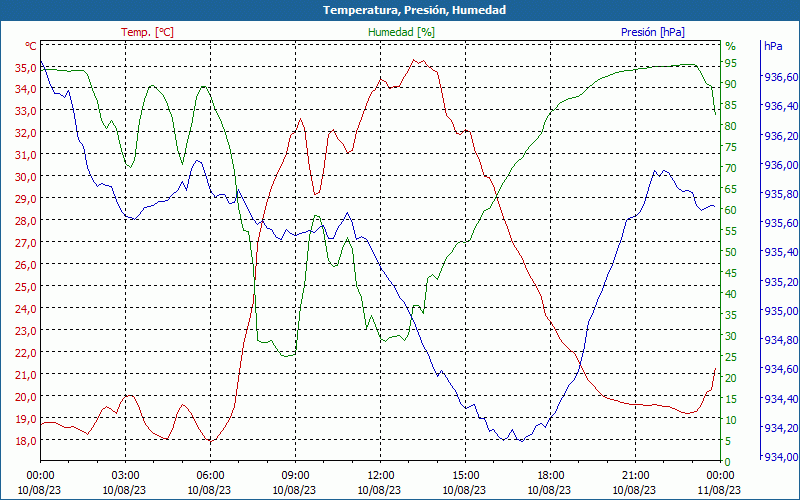Click the '936,00' pressure axis value
The width and height of the screenshot is (800, 500).
[780, 165]
